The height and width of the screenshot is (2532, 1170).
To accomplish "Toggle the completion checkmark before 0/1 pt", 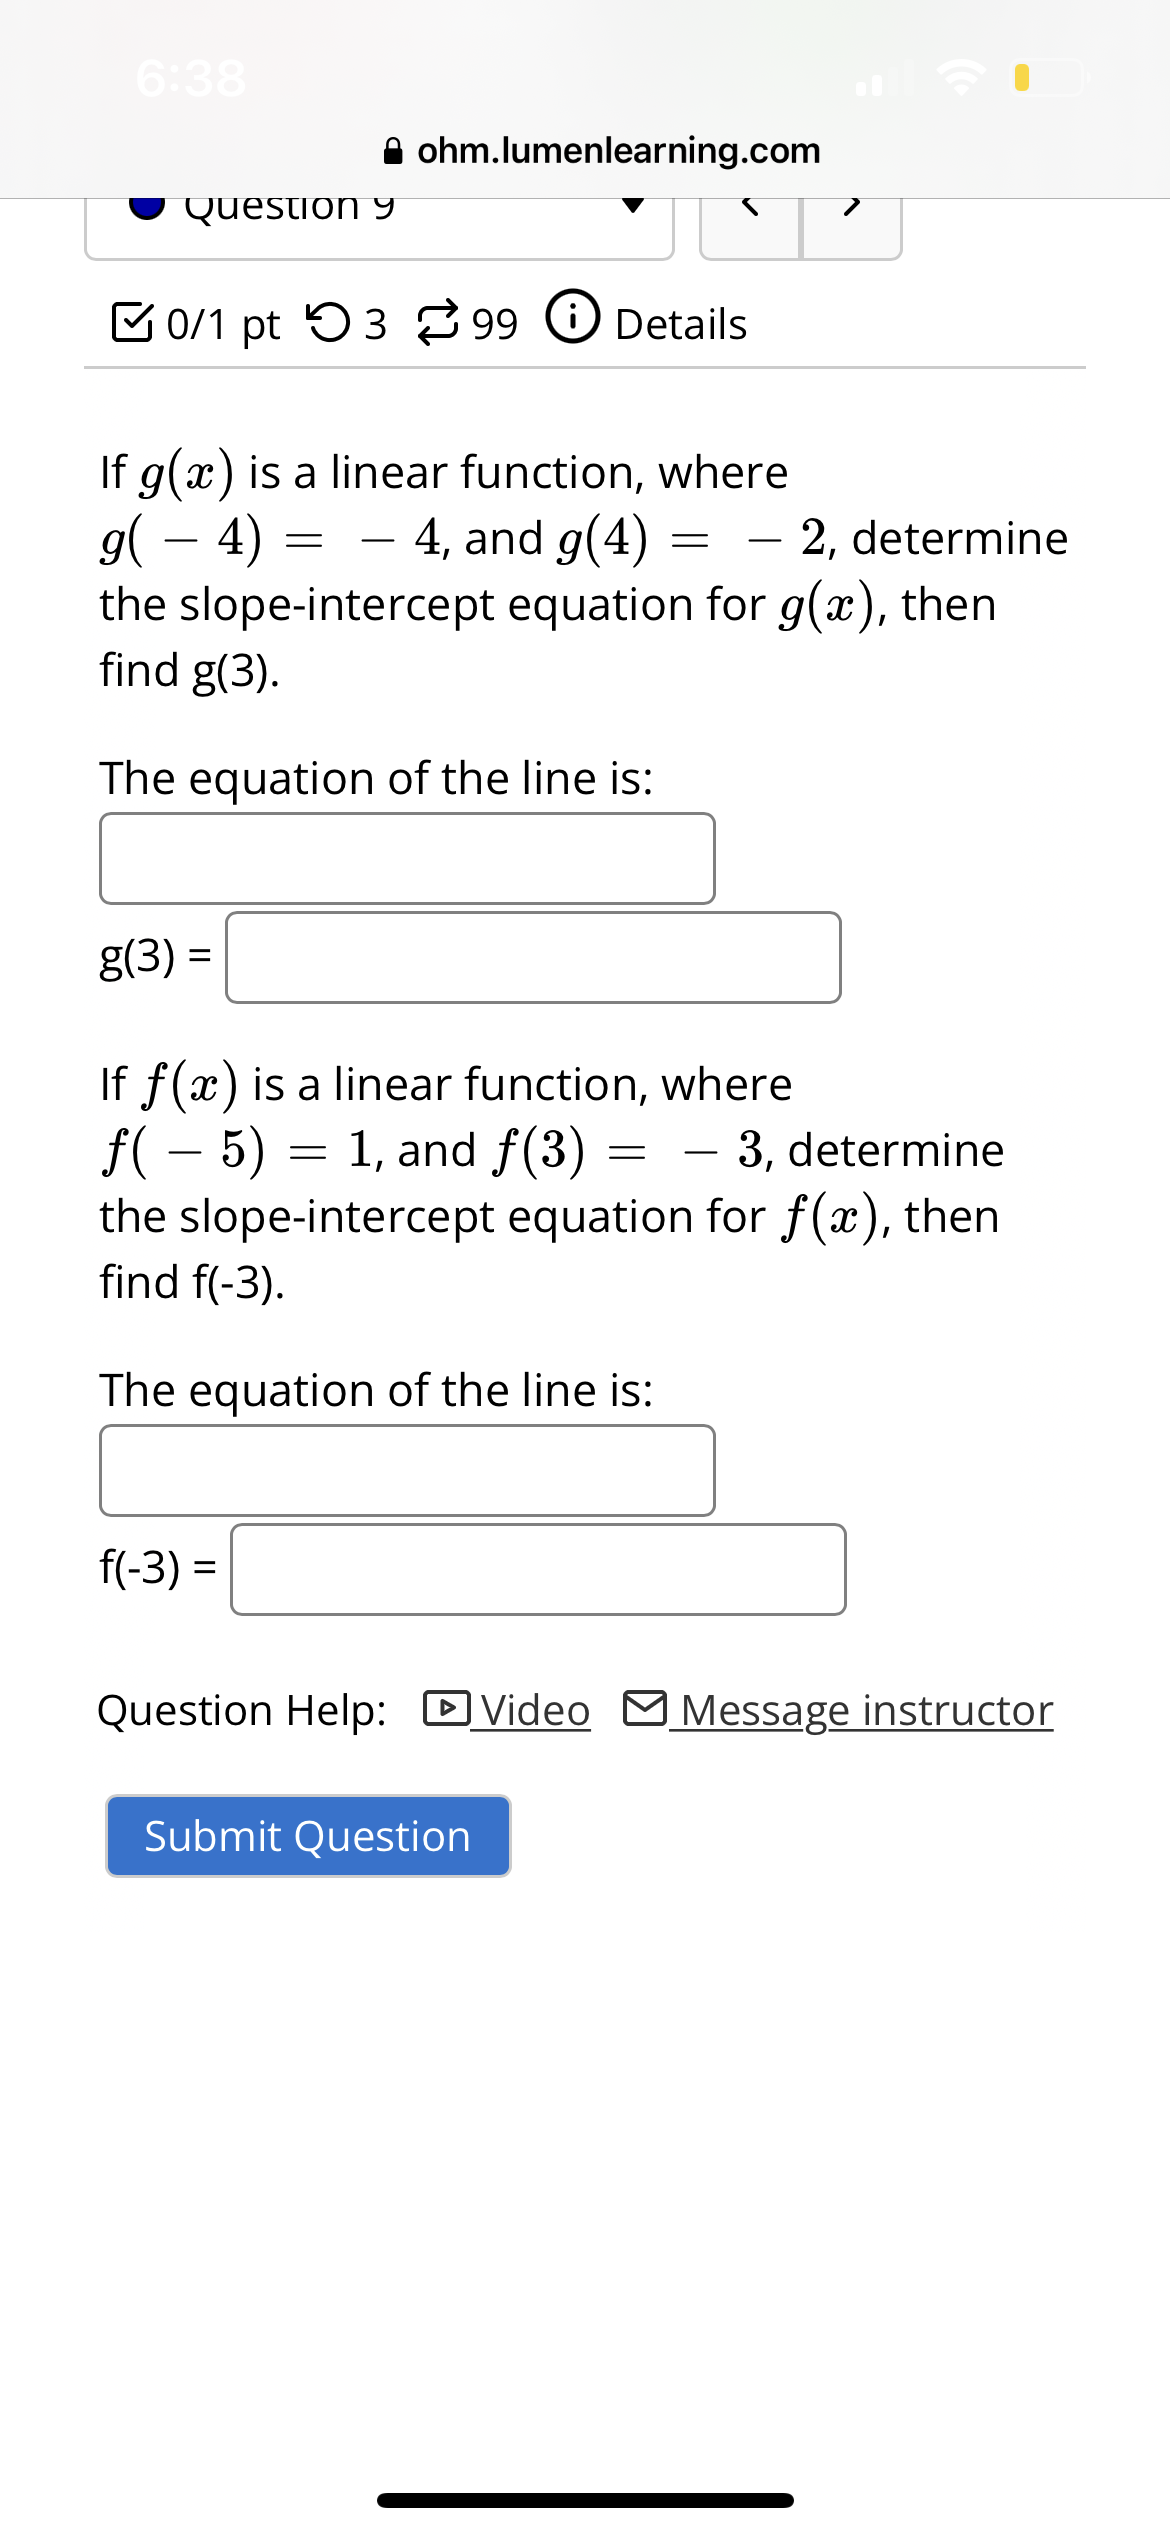I will [x=133, y=320].
